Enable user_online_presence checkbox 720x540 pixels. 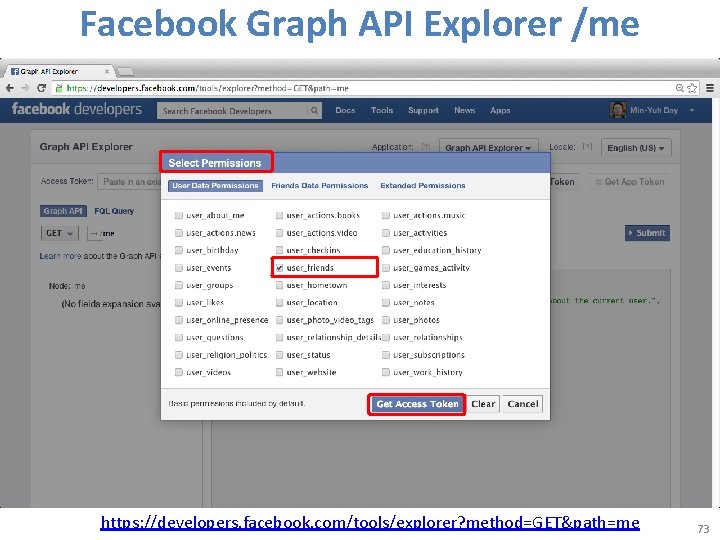pyautogui.click(x=179, y=320)
